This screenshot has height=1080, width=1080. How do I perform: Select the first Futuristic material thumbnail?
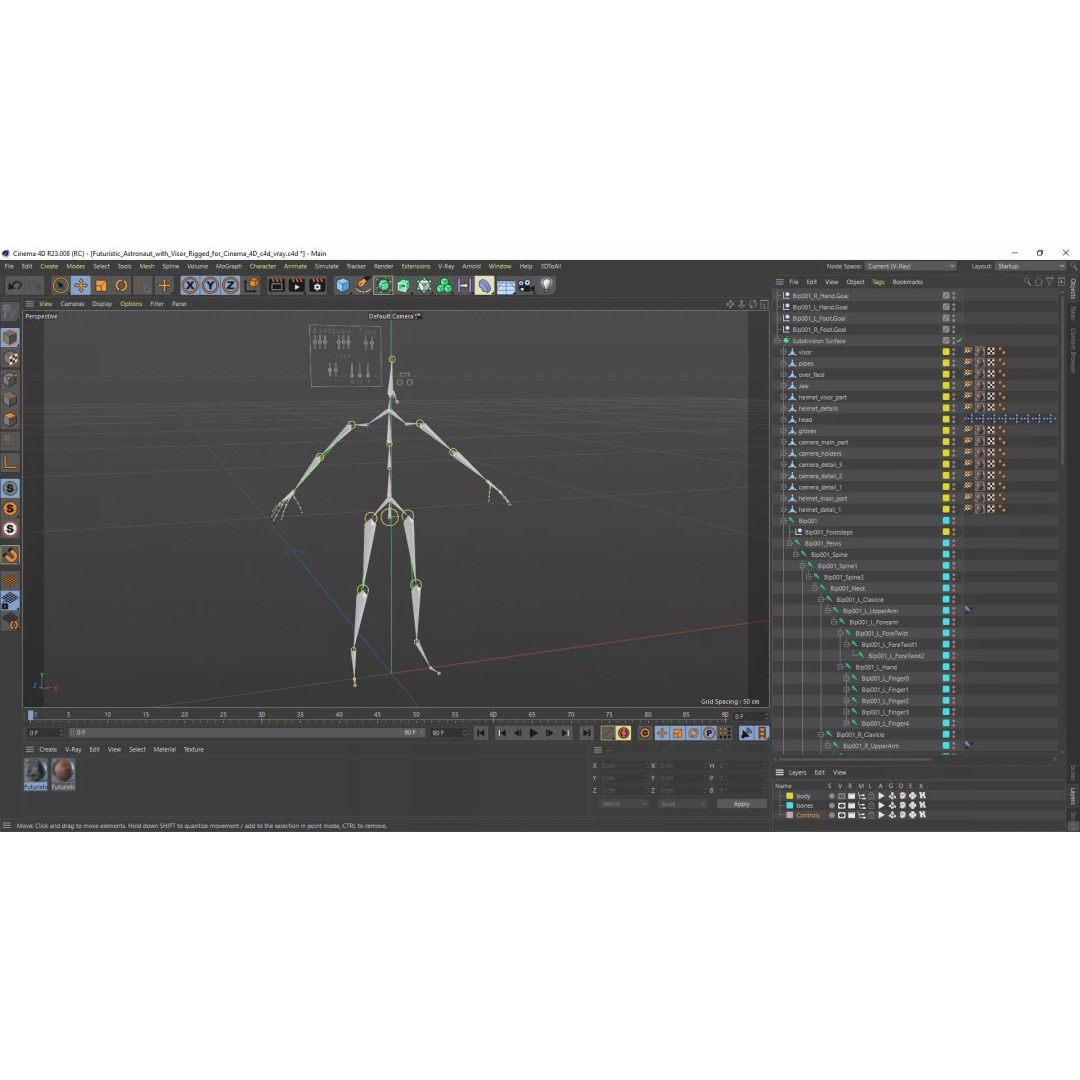click(36, 774)
